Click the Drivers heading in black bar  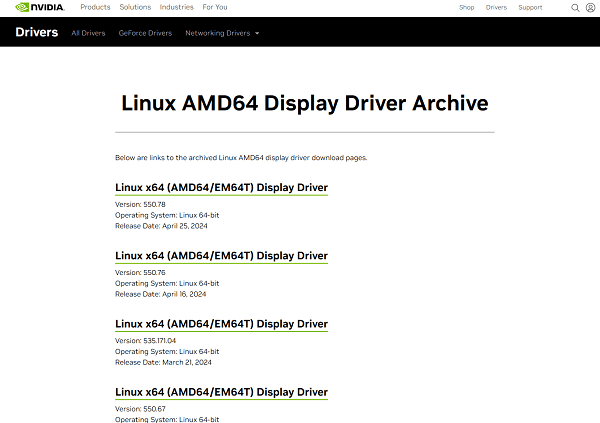[37, 32]
